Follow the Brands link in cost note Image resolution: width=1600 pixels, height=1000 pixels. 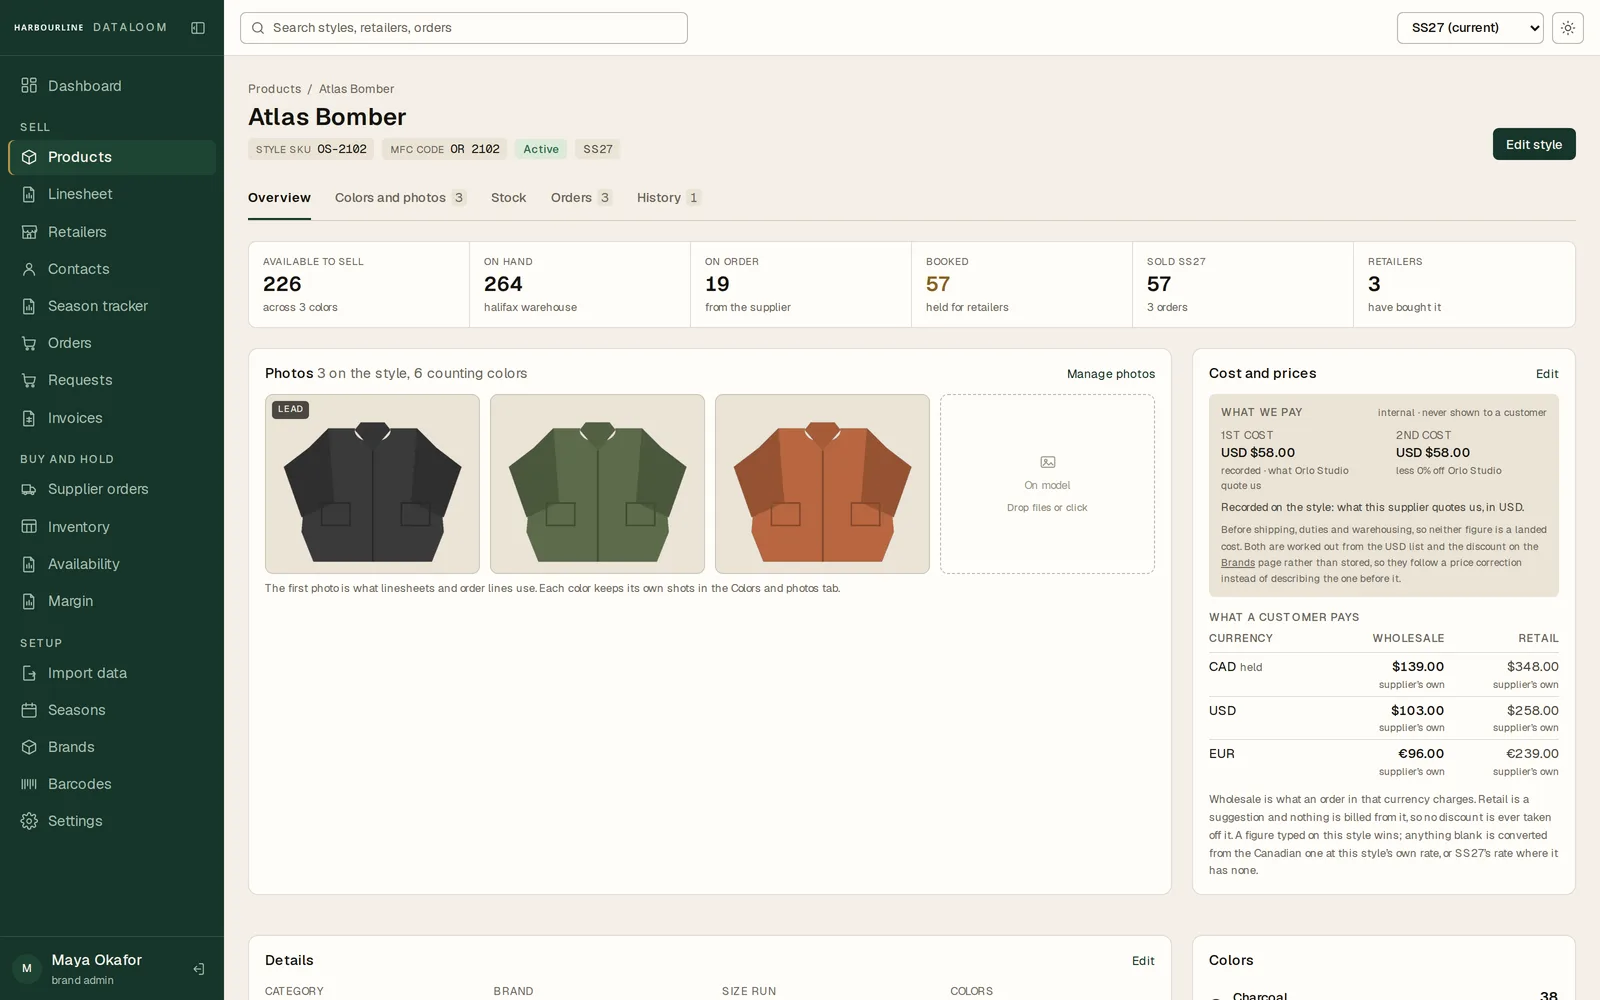click(1237, 563)
